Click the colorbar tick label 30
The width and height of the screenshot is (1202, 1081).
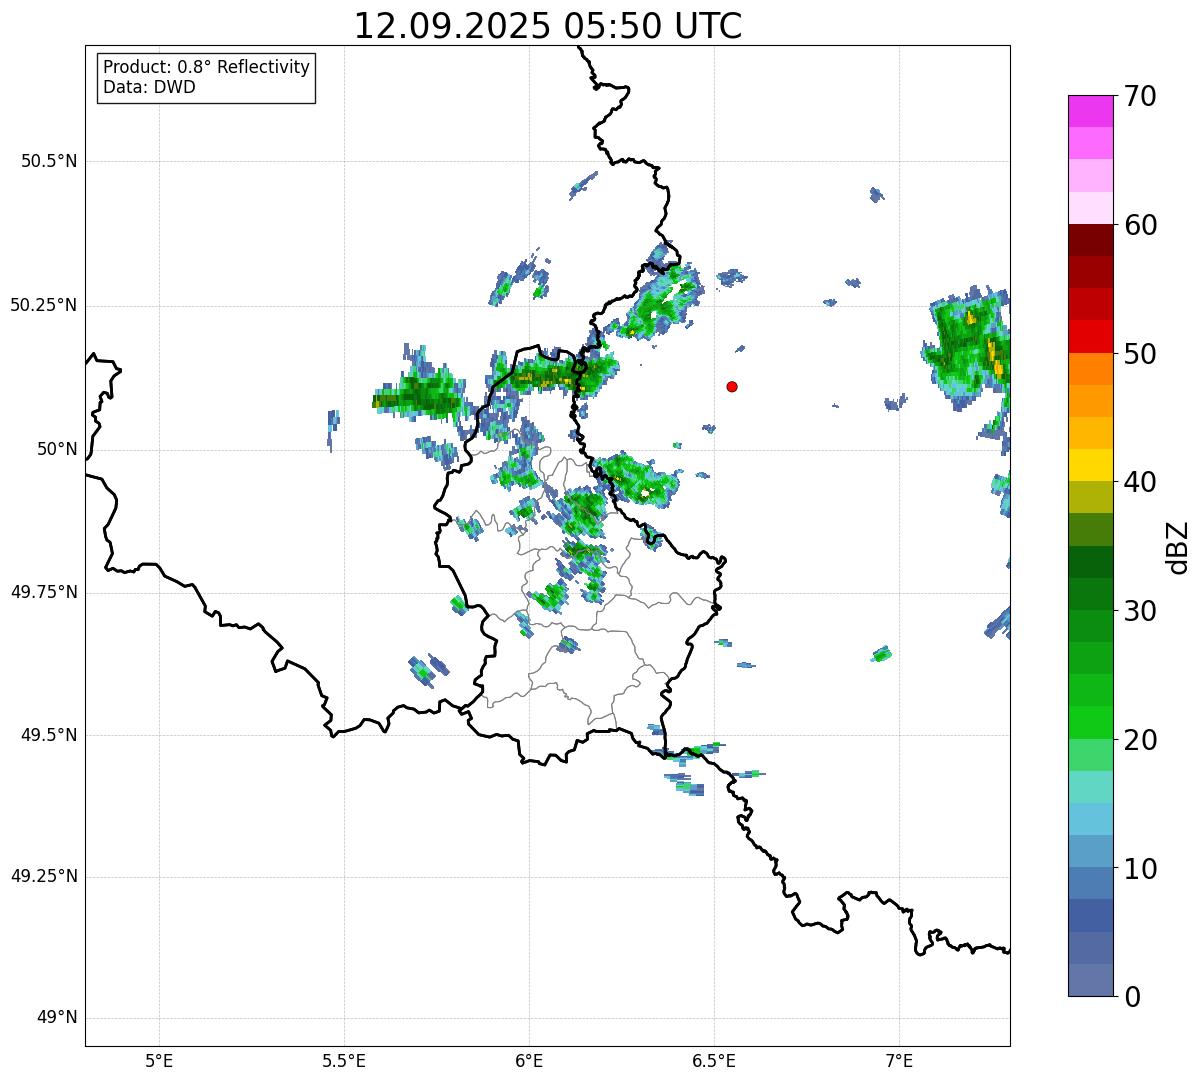[1140, 611]
